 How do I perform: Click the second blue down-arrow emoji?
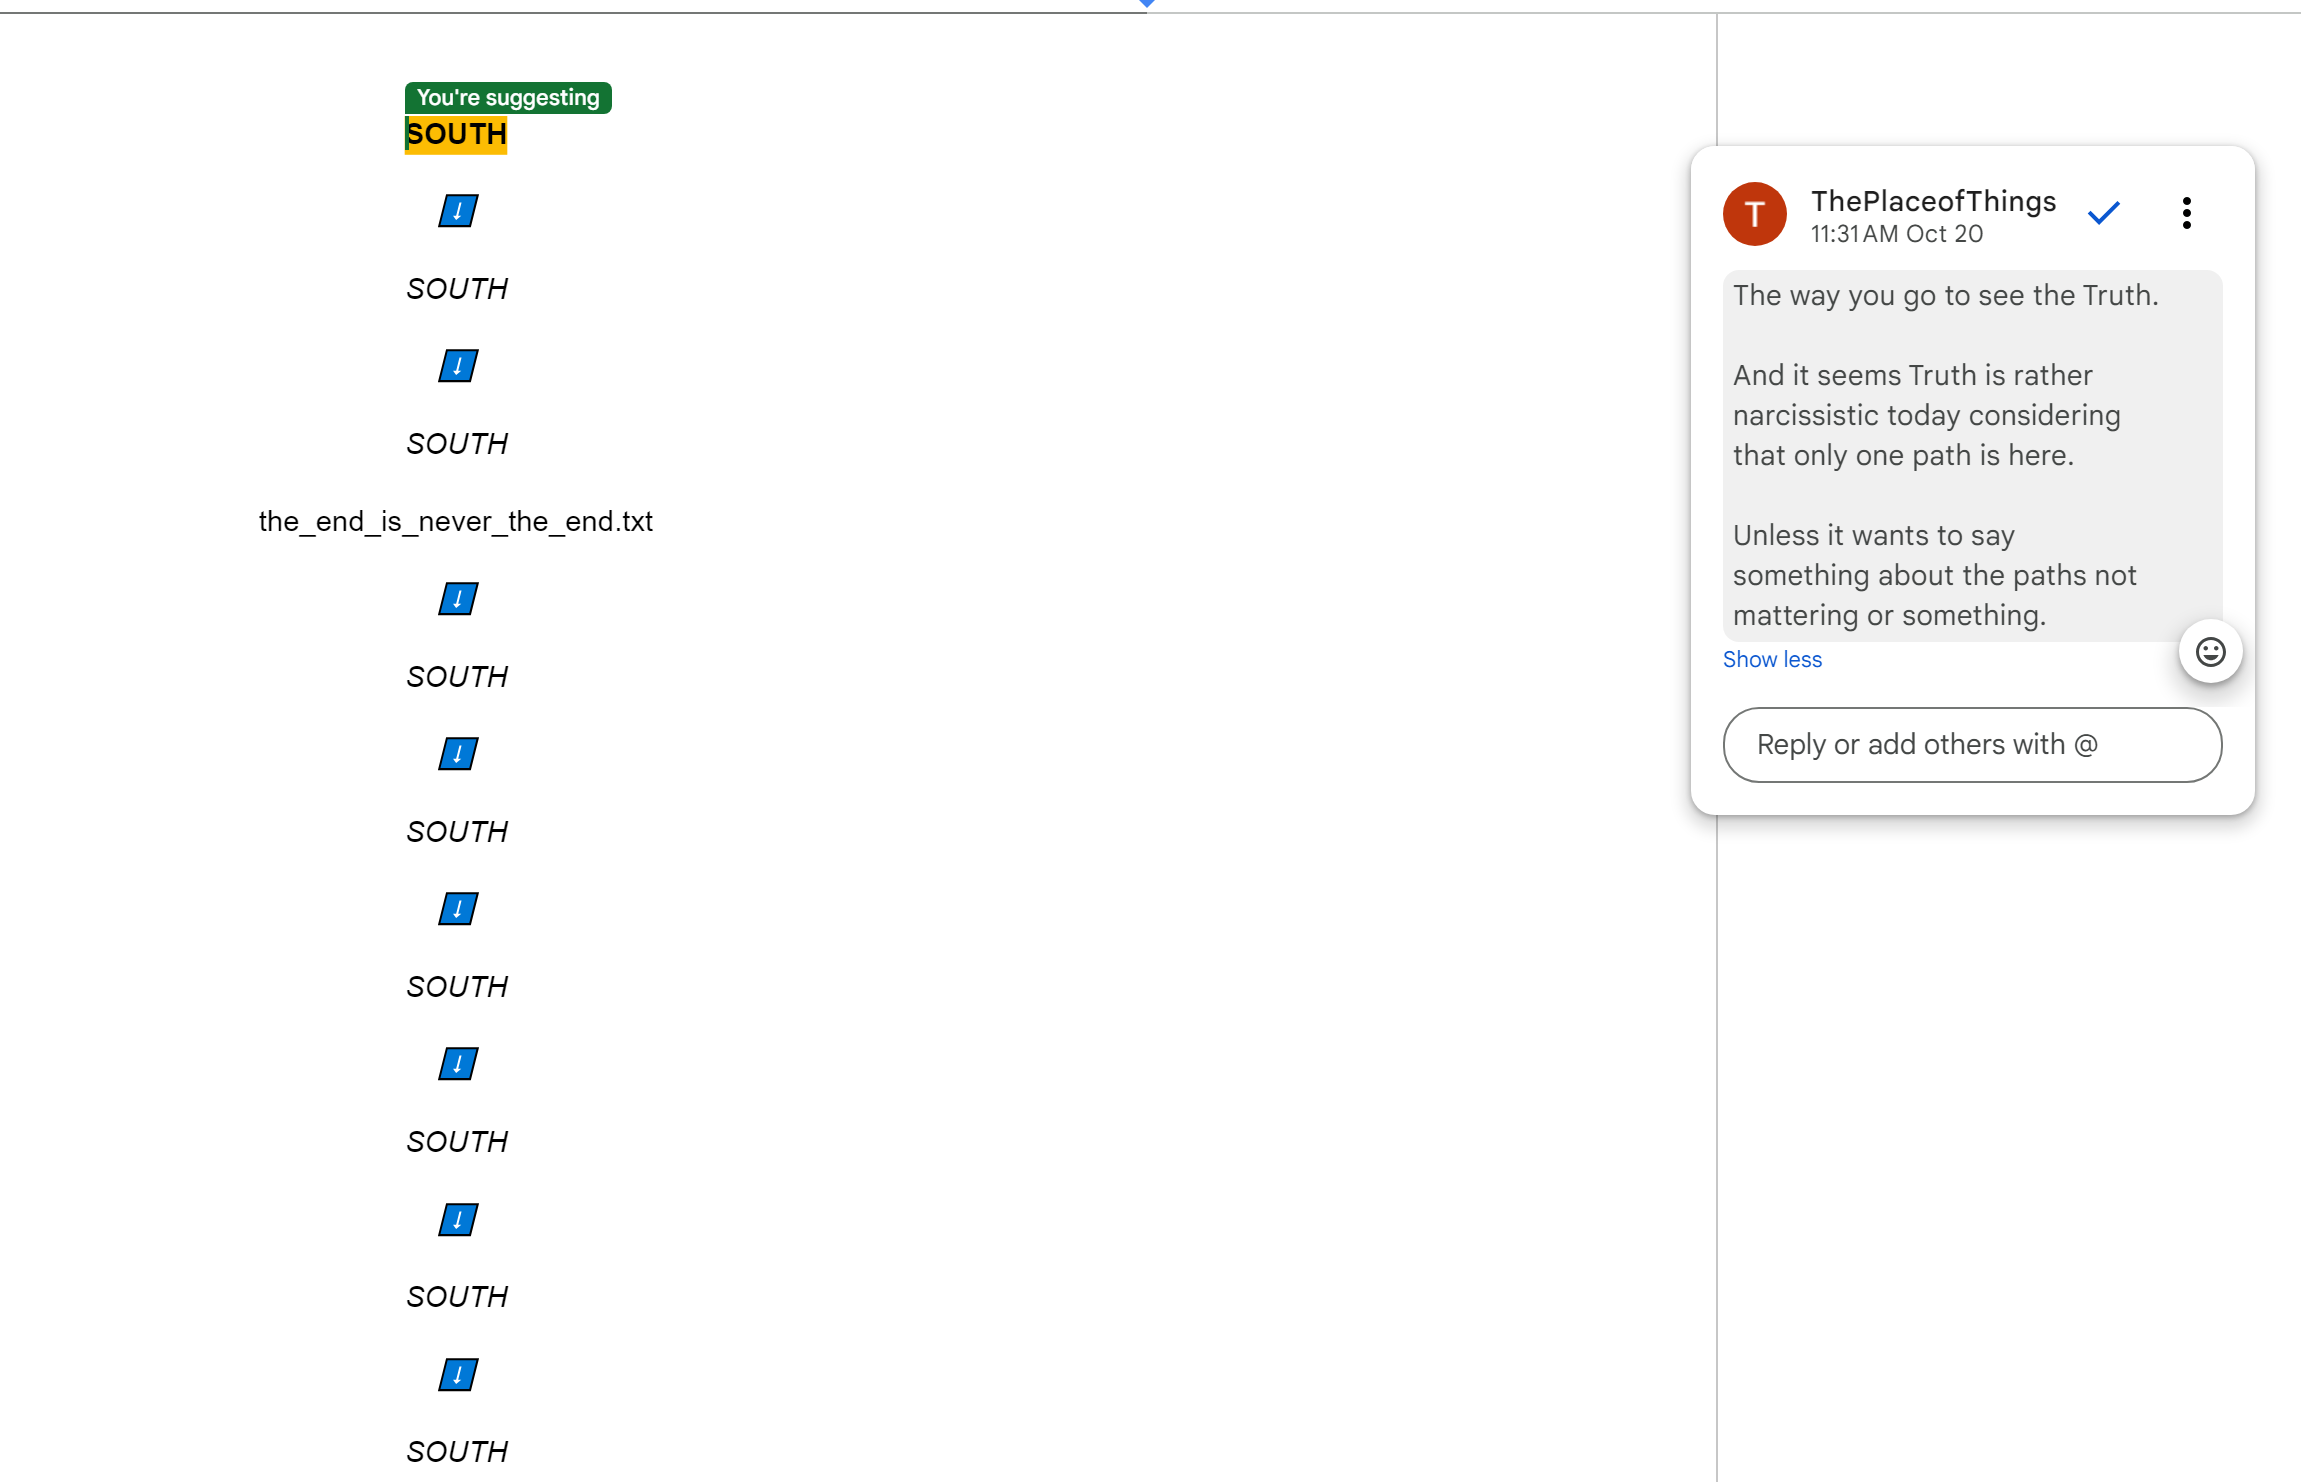pos(458,366)
